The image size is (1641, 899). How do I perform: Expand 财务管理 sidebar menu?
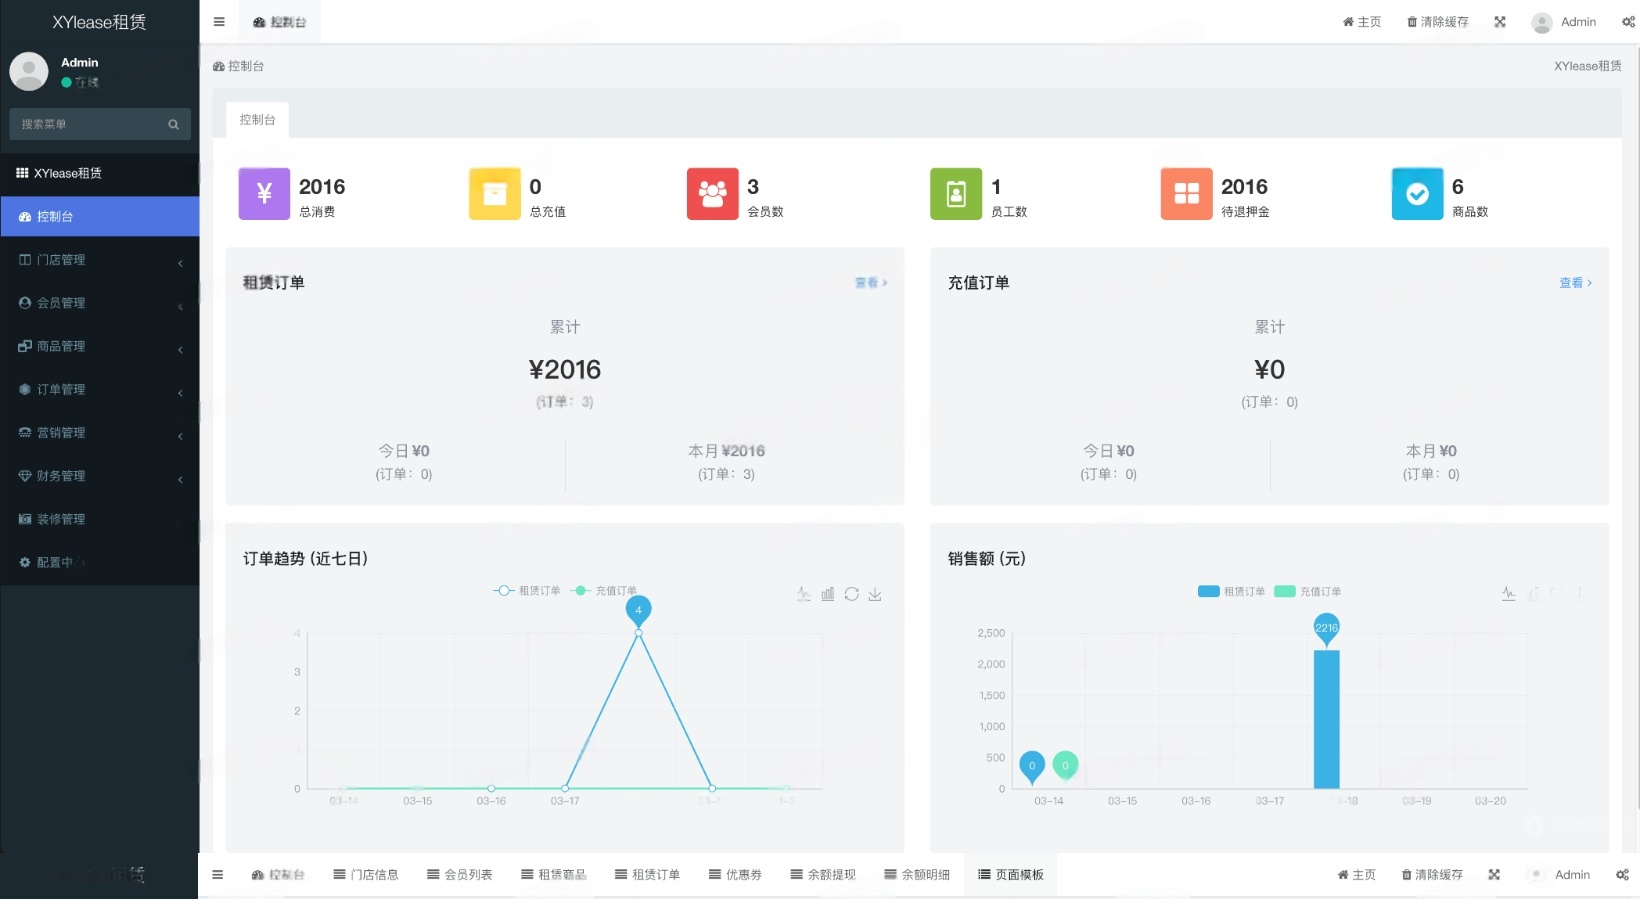point(100,476)
